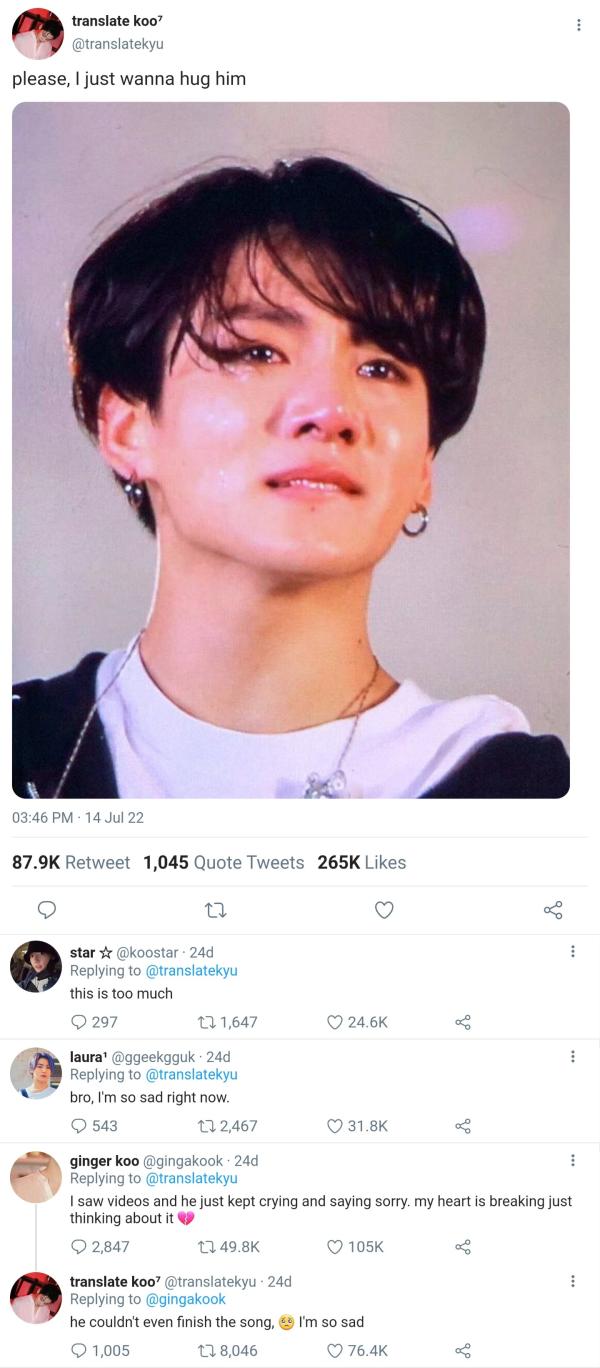Retweet the main tweet
The image size is (600, 1368).
click(215, 910)
